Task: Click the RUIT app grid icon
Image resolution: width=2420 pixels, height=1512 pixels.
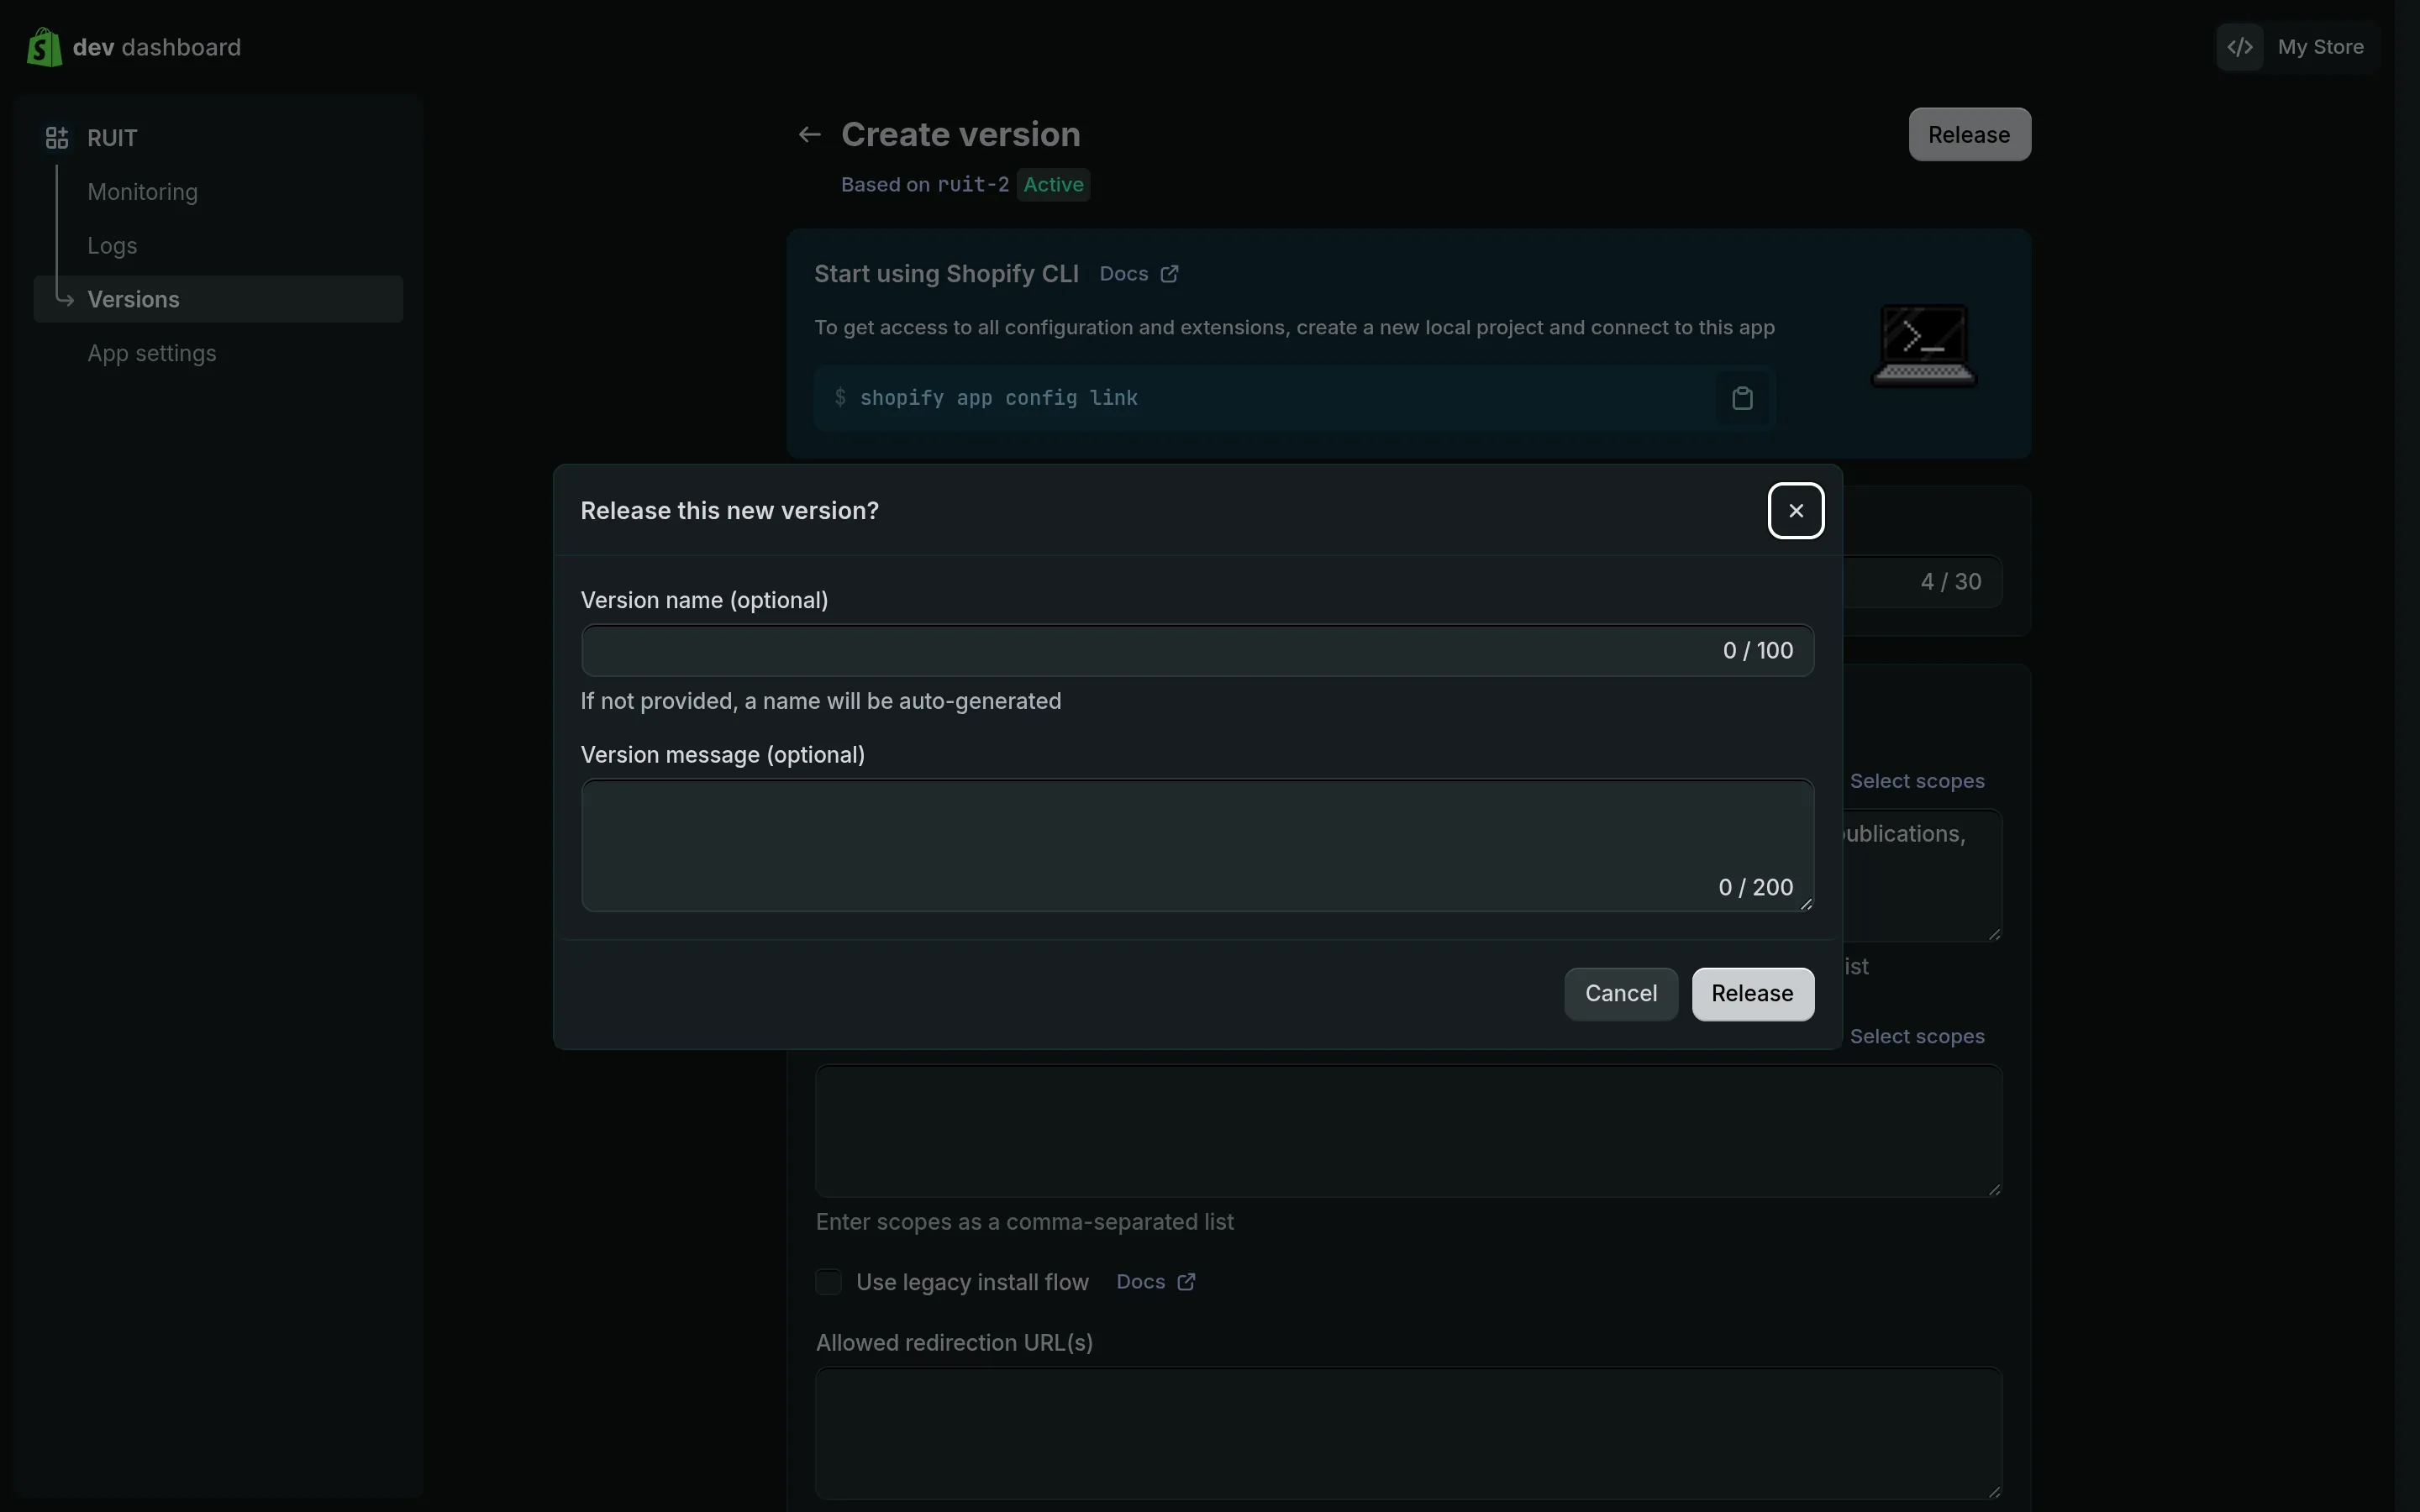Action: [57, 138]
